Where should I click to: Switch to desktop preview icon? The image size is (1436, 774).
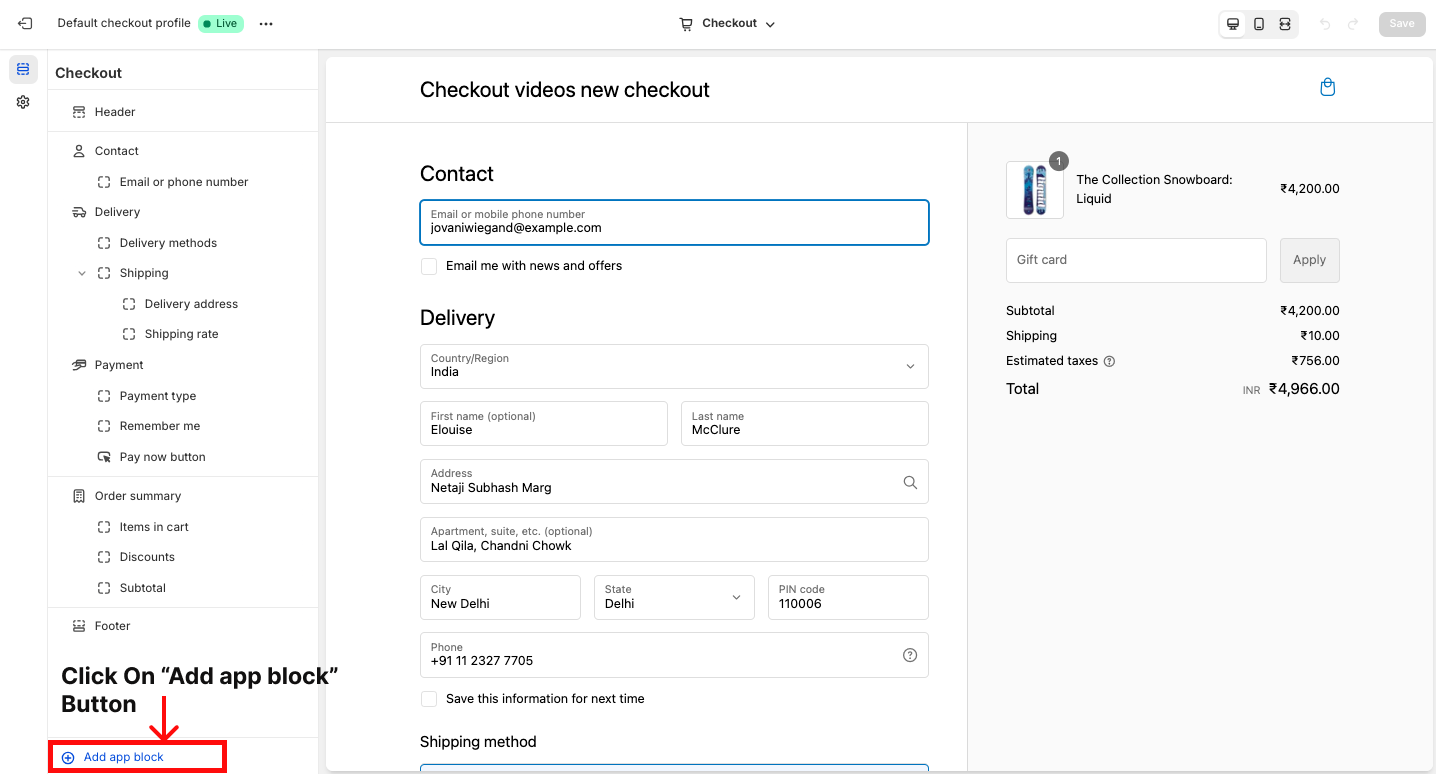pos(1233,24)
